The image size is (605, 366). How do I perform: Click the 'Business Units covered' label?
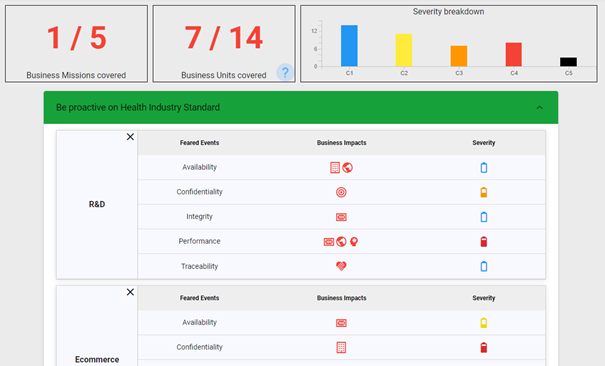[x=224, y=75]
